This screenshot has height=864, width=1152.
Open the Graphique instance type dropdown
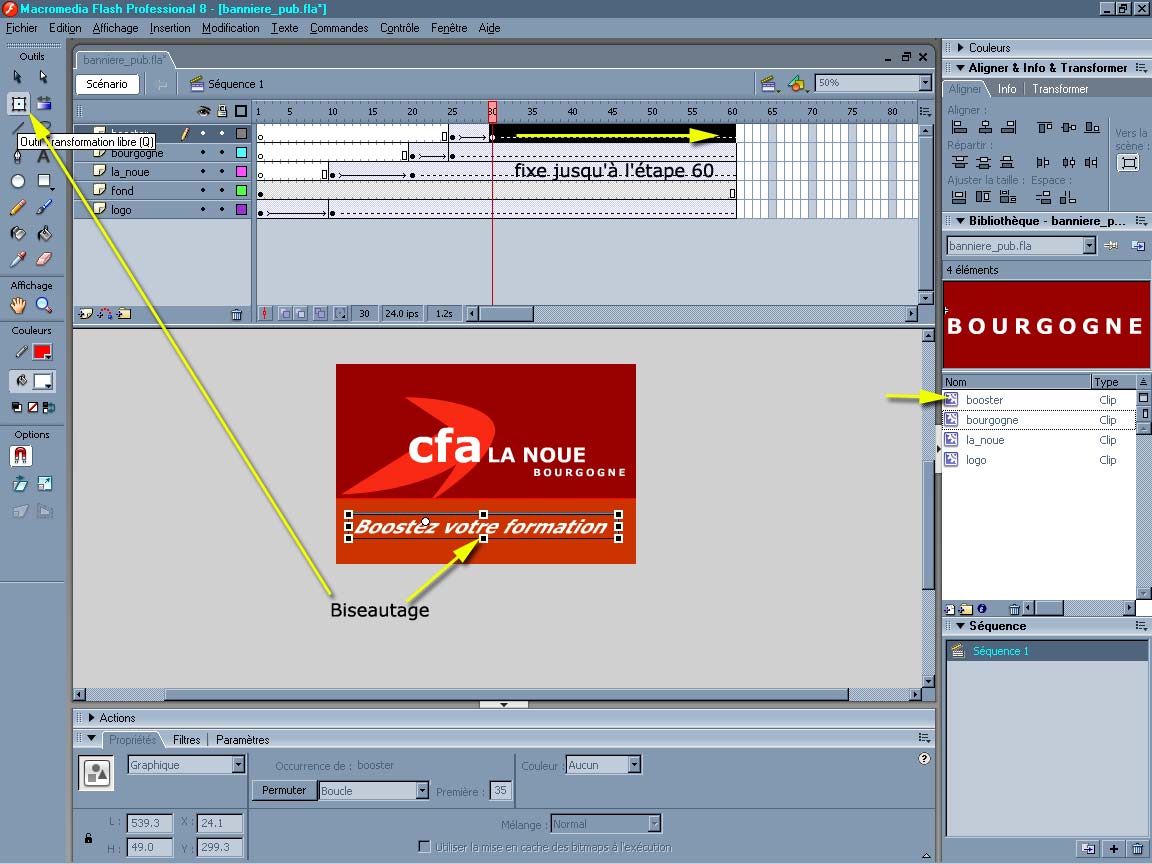click(238, 765)
